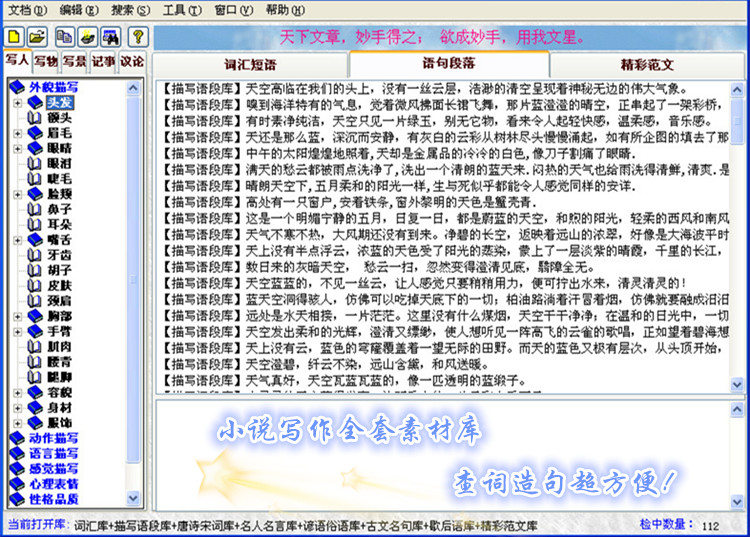Click the blue book icon beside 外貌描写
Viewport: 750px width, 537px height.
17,87
